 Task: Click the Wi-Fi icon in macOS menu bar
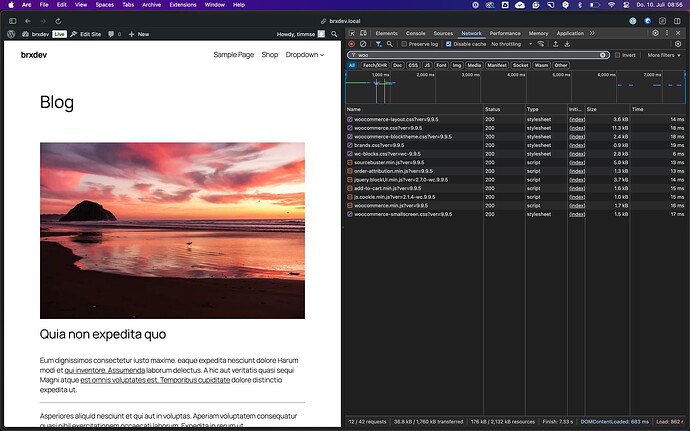coord(611,5)
